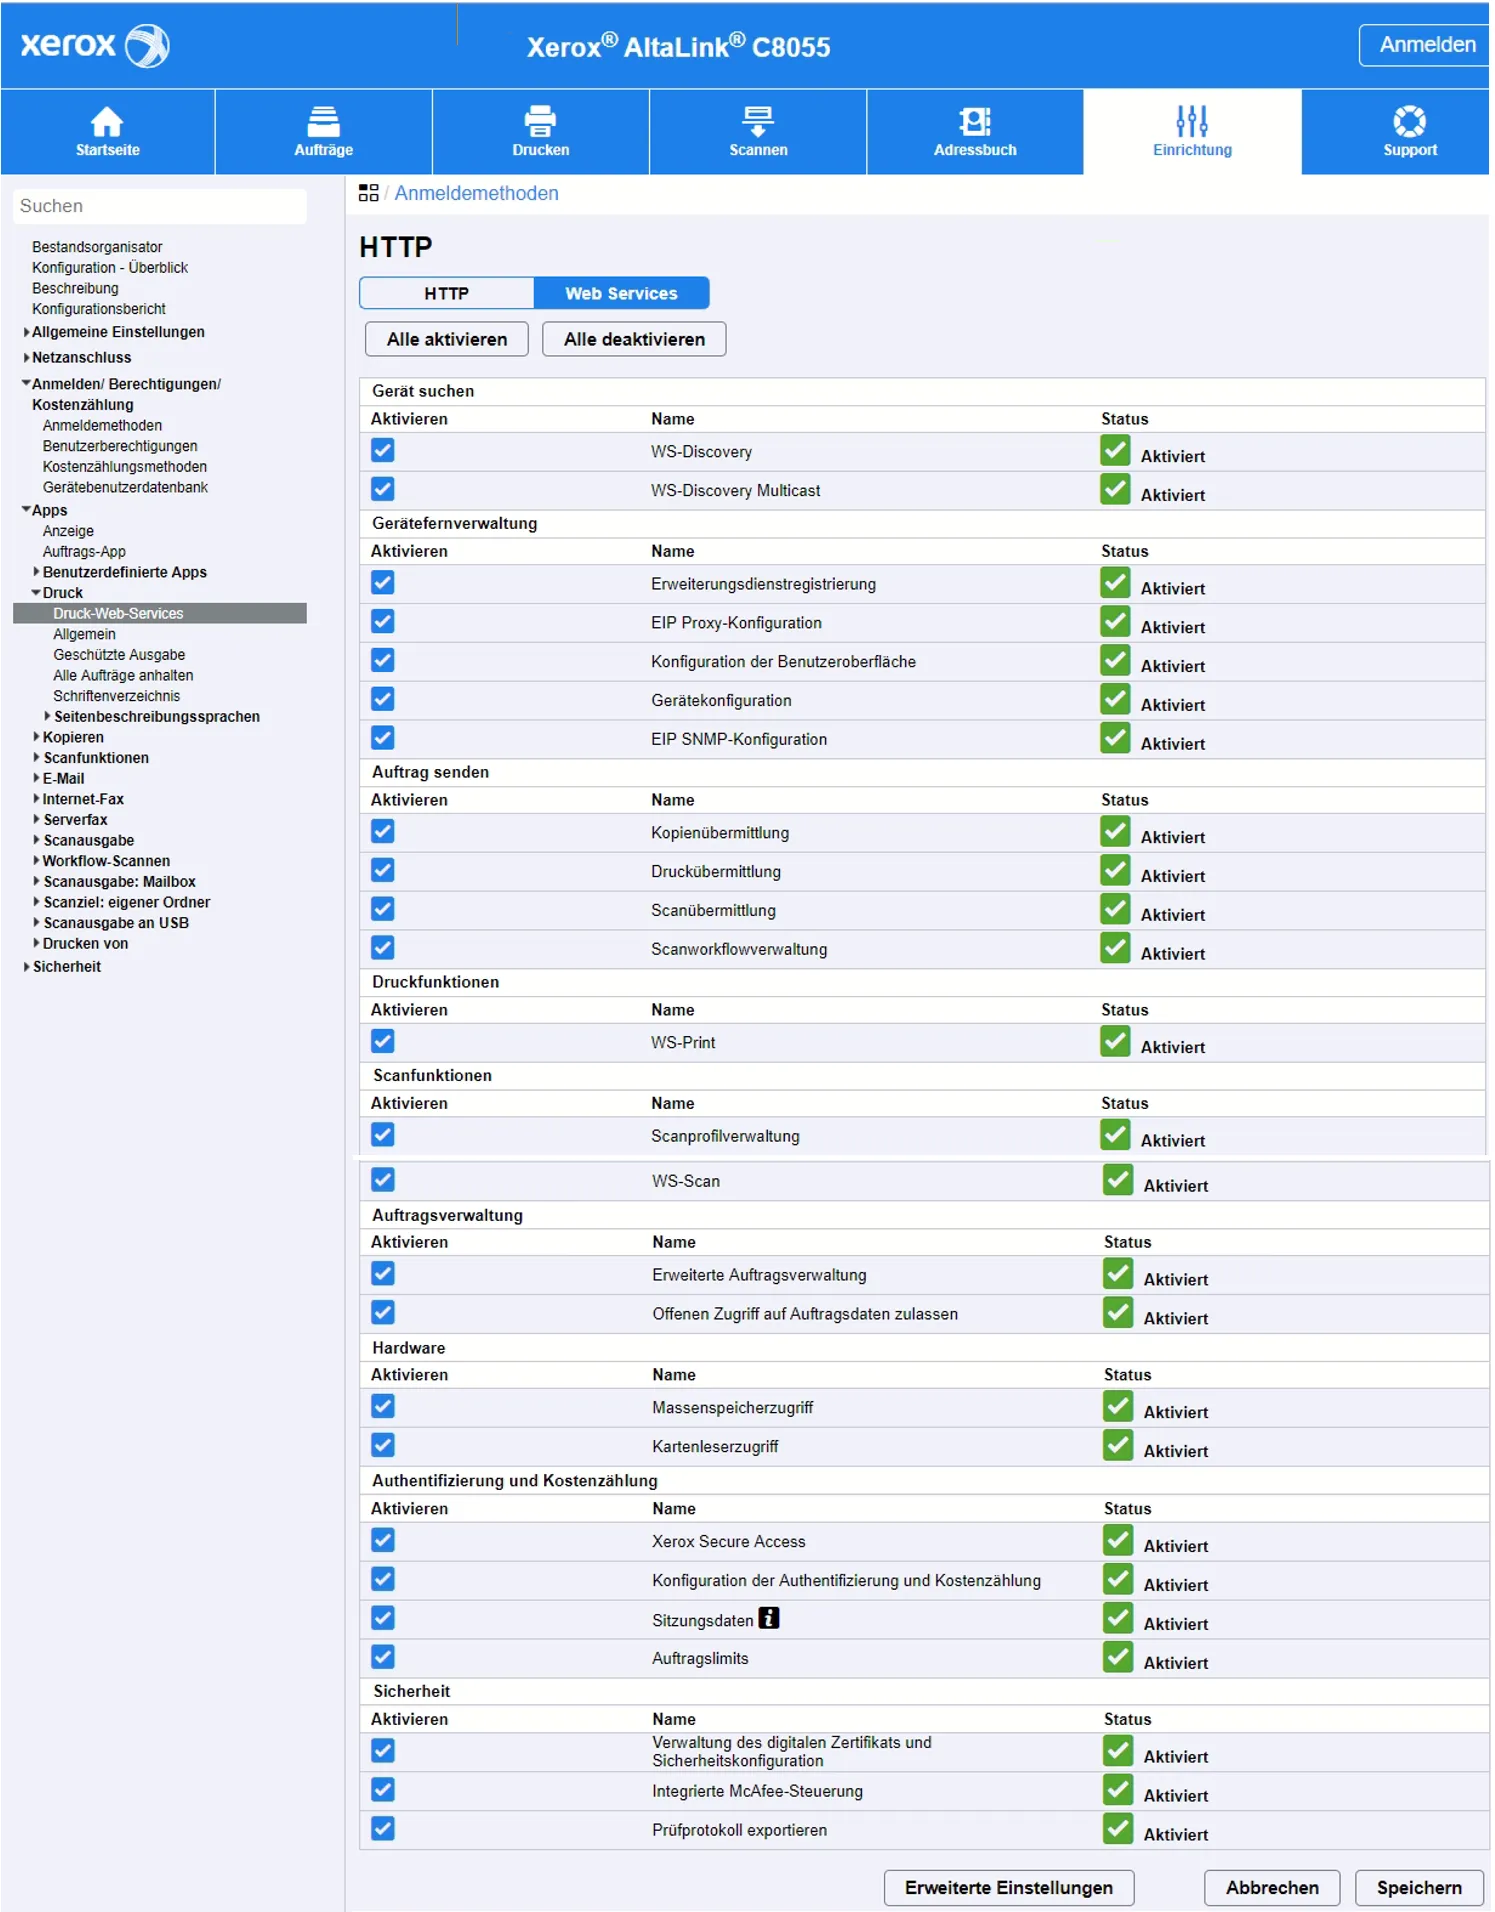Expand Allgemeine Einstellungen in the sidebar

tap(27, 332)
